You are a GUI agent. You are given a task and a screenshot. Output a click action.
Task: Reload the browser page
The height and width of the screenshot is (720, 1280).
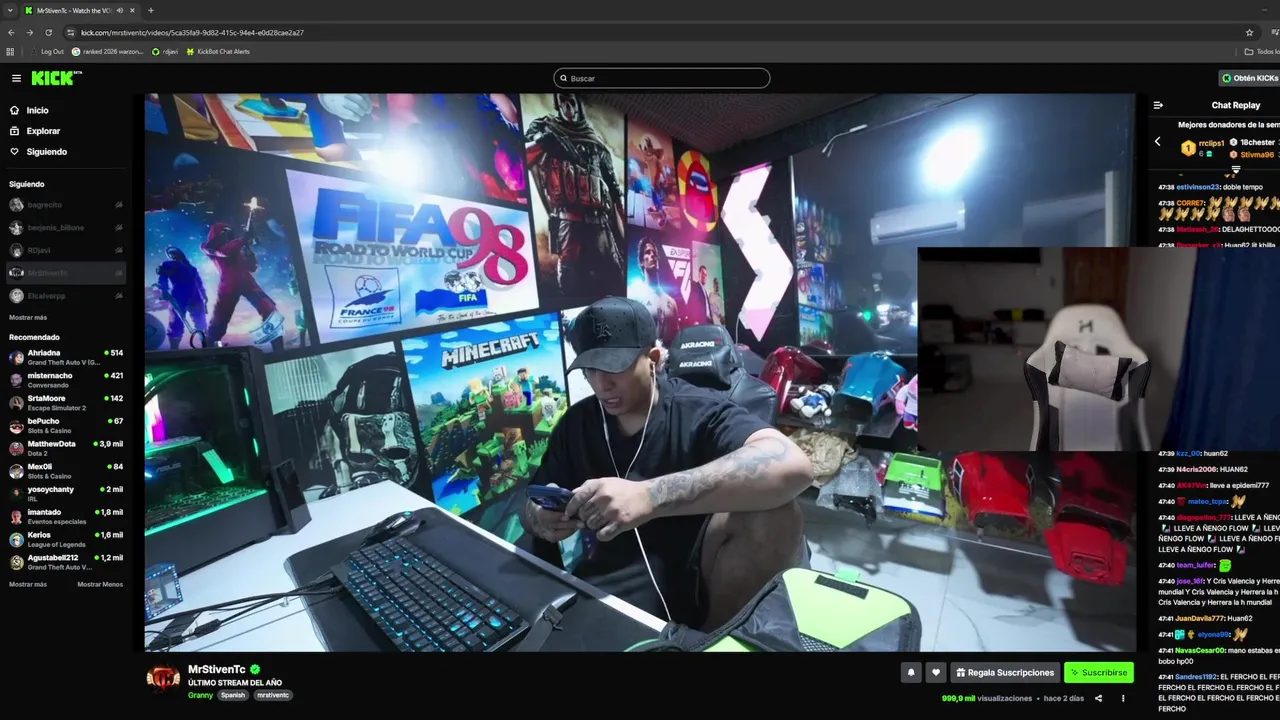pos(48,32)
